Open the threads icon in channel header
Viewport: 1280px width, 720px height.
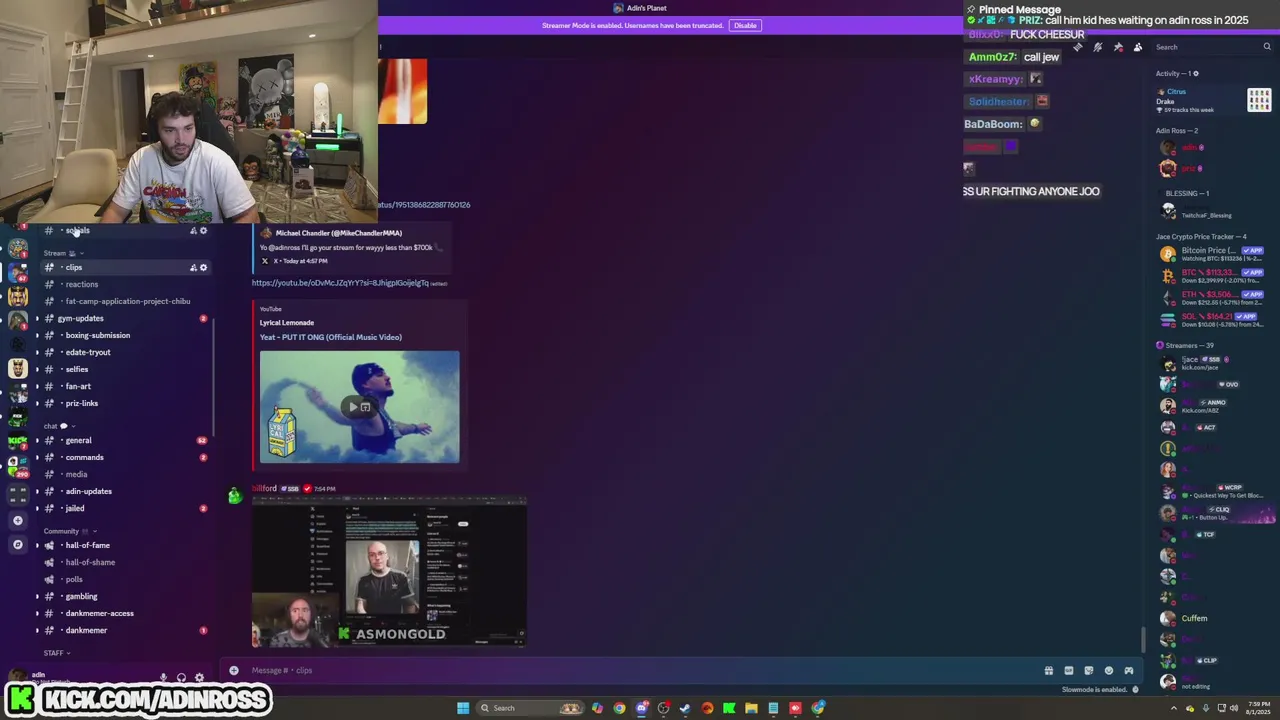[x=1078, y=47]
